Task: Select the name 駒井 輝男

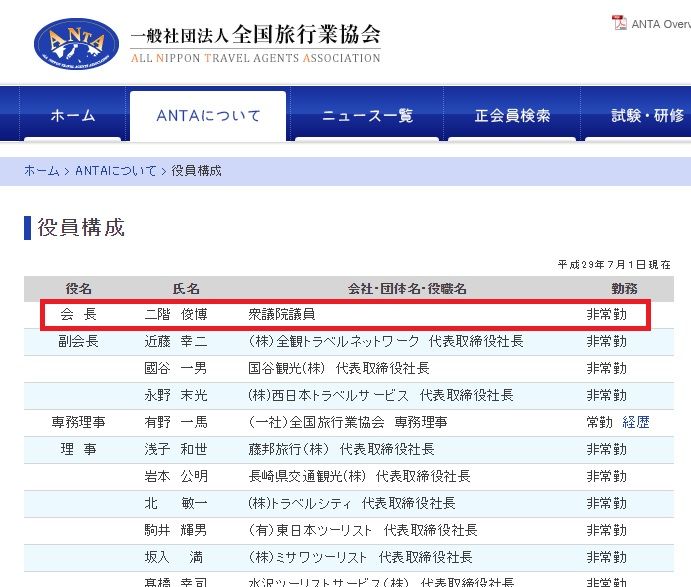Action: 176,530
